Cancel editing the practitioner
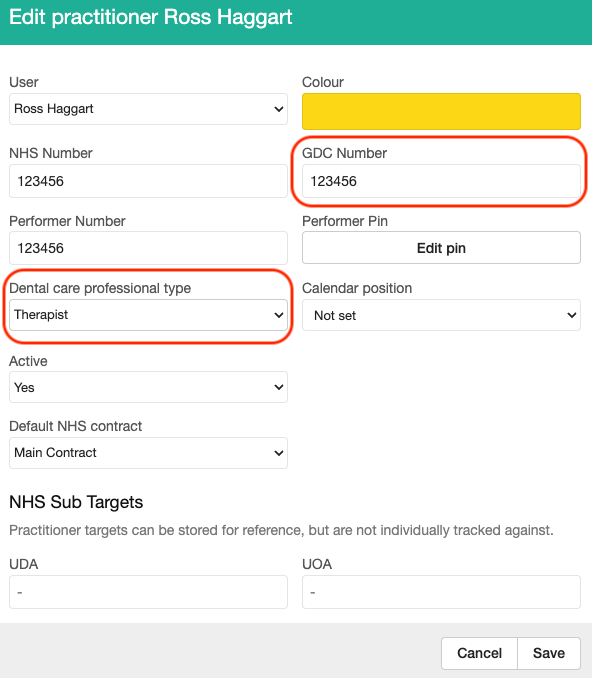592x678 pixels. [479, 653]
